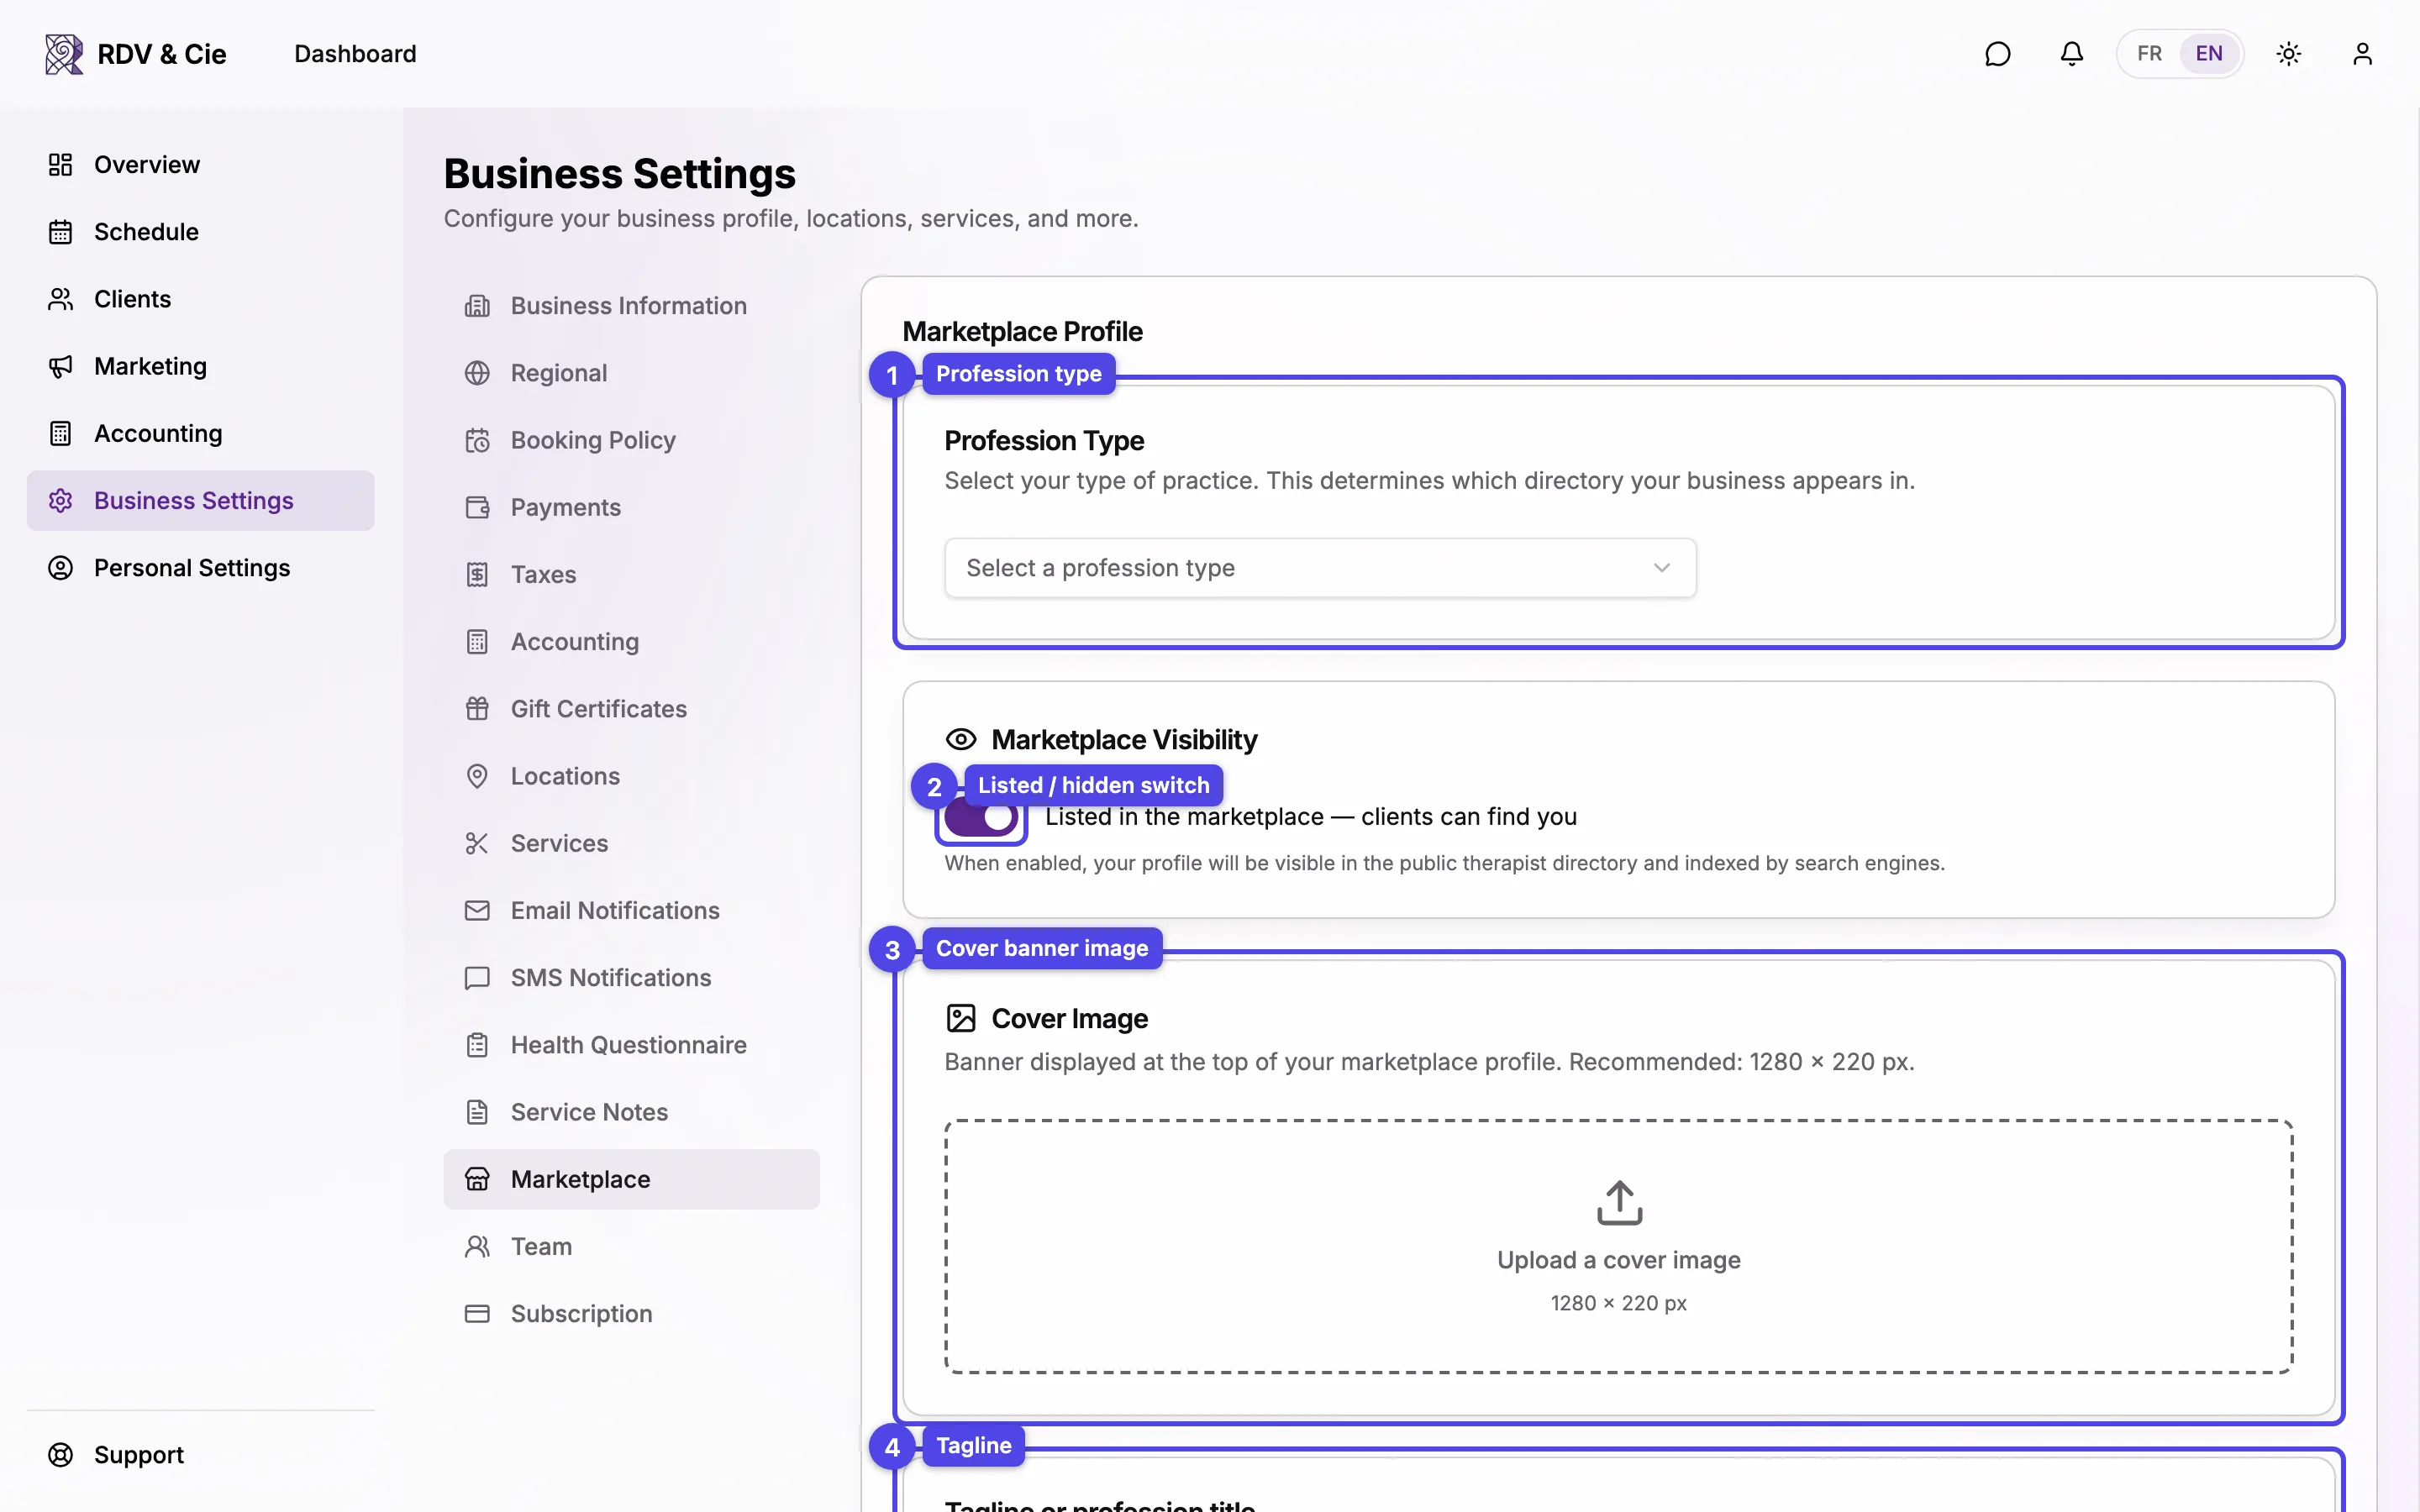2420x1512 pixels.
Task: Click the RDV & Cie brand name
Action: pos(162,54)
